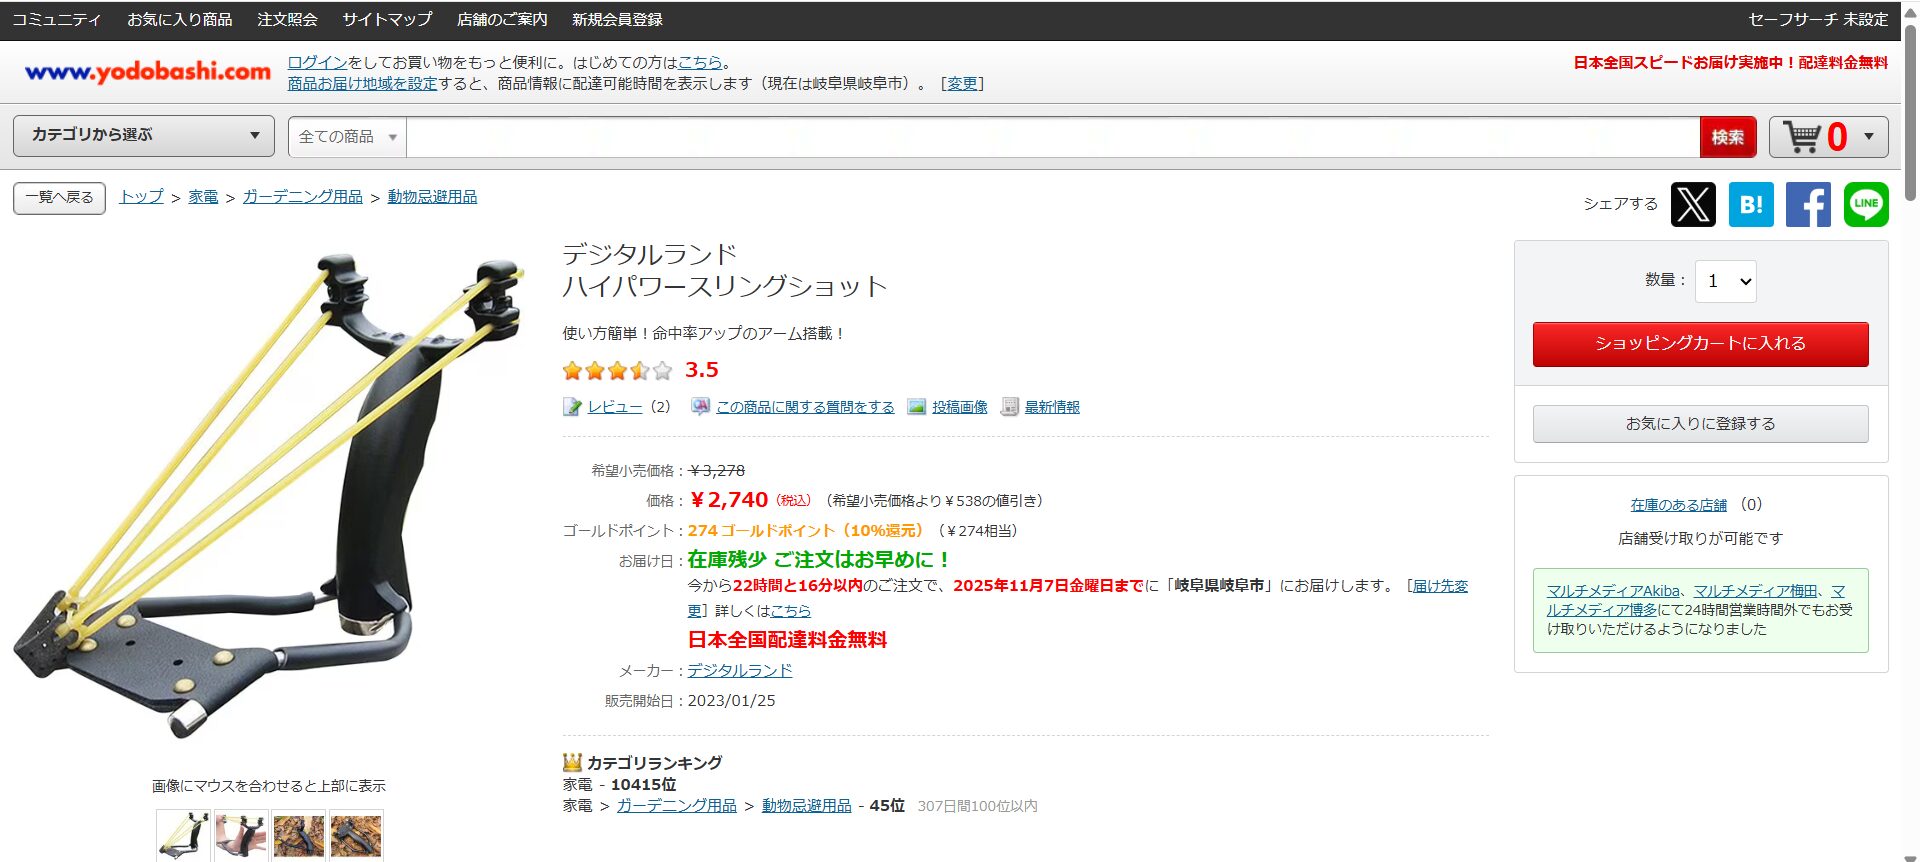Share via Hatena Bookmark icon

(1751, 204)
